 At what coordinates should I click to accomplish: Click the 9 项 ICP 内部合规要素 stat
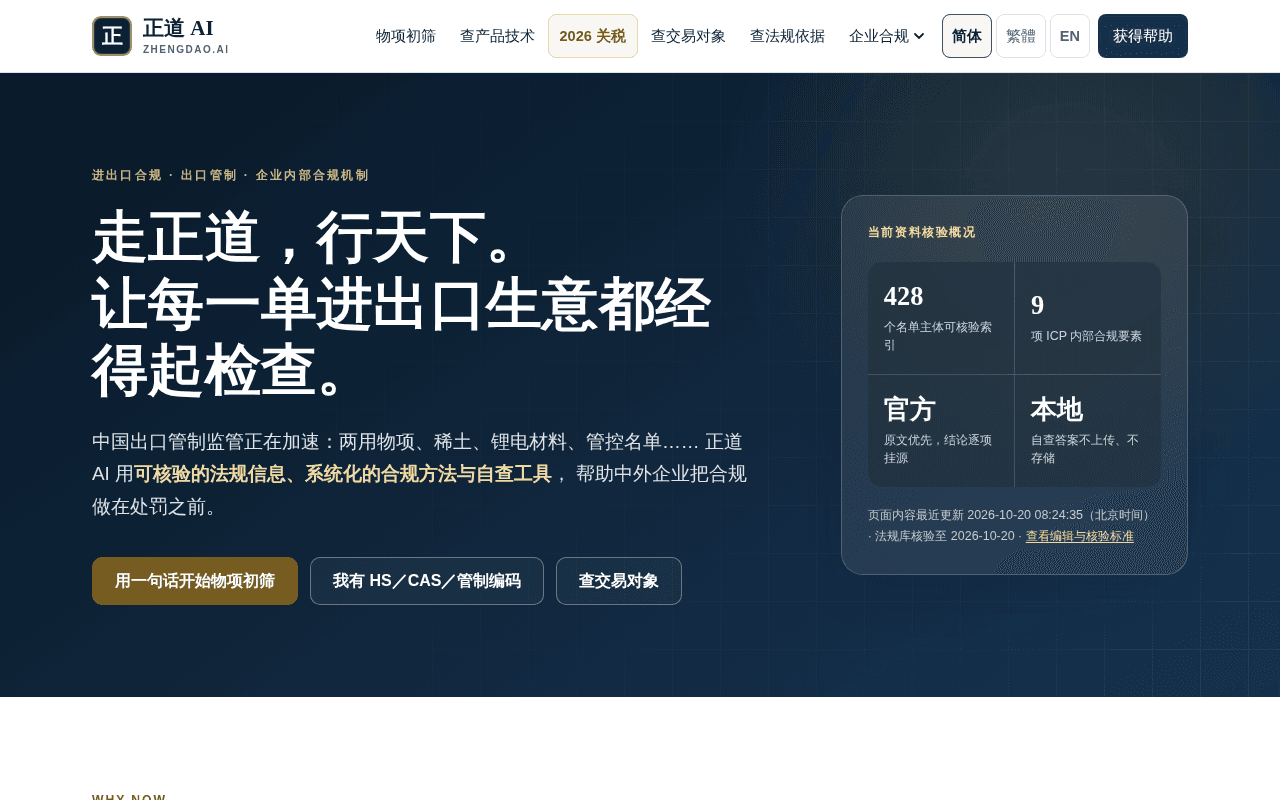pos(1088,318)
